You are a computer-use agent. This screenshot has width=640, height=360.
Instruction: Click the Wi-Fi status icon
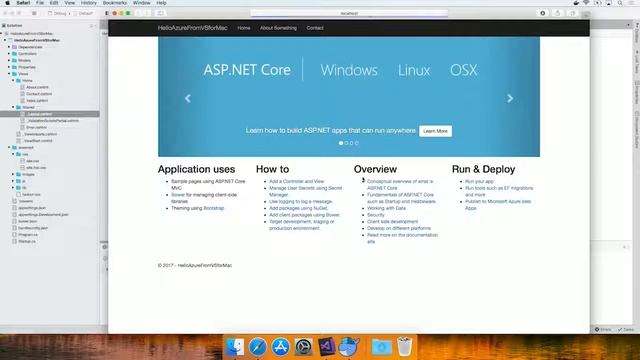586,3
